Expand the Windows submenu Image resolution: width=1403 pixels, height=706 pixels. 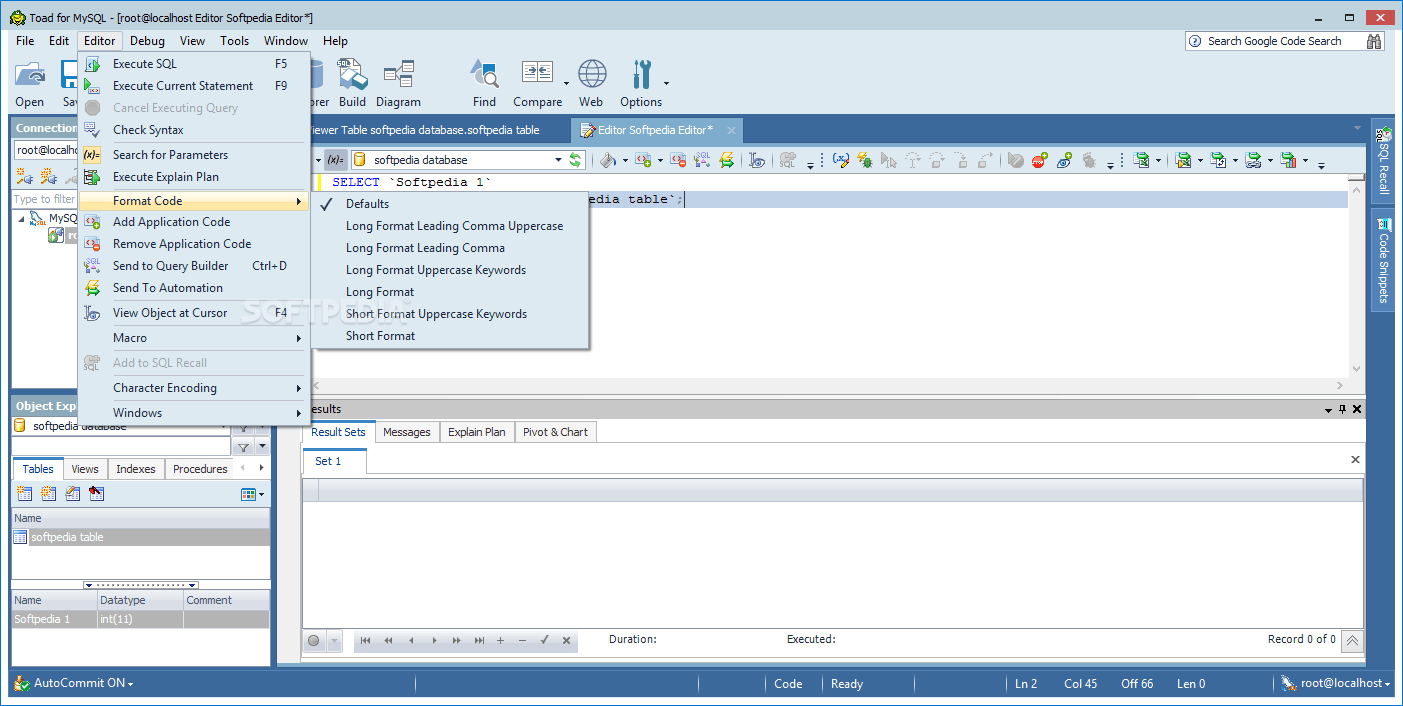(x=194, y=413)
